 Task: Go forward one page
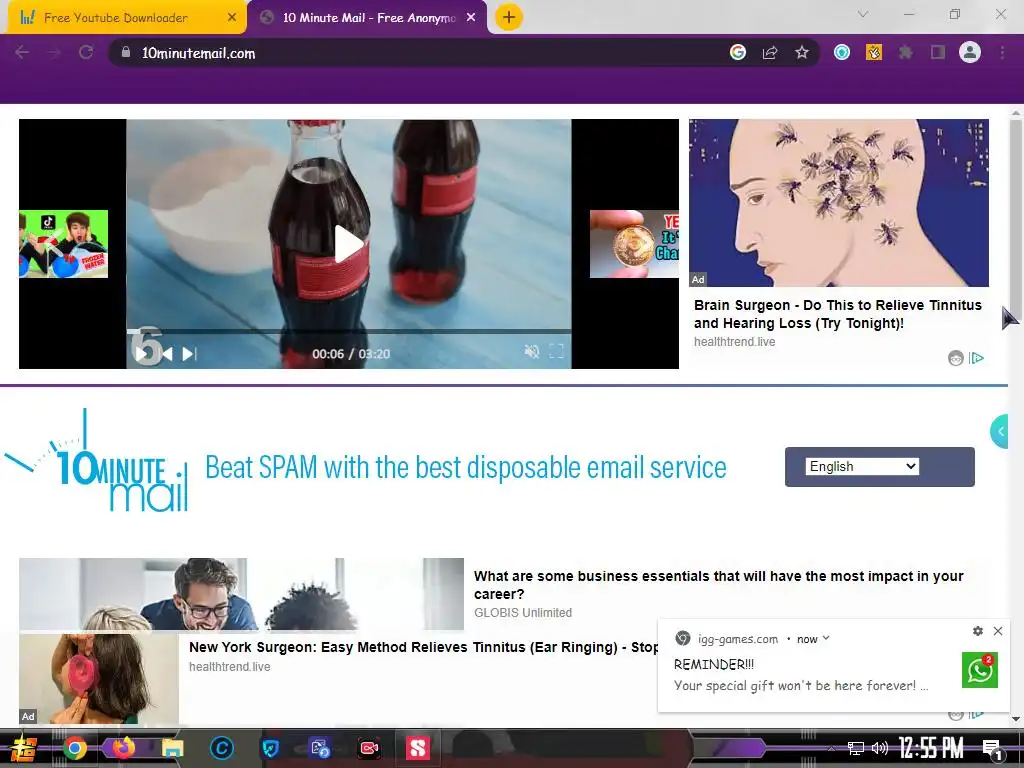tap(54, 53)
